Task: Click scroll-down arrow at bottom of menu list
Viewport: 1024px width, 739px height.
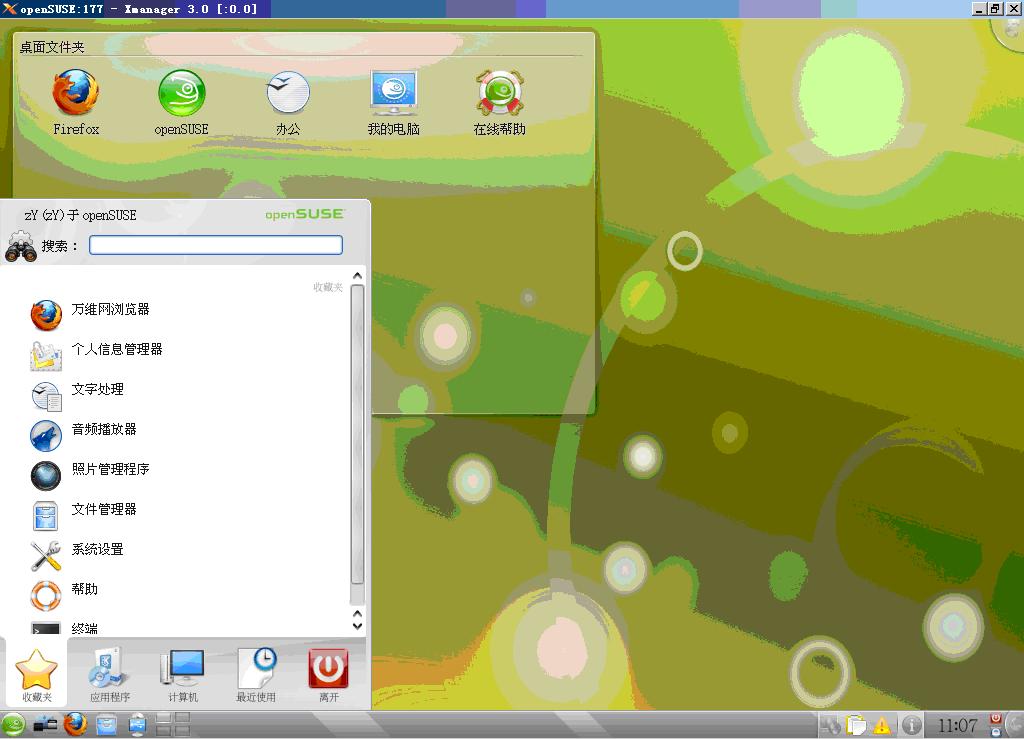Action: pyautogui.click(x=357, y=626)
